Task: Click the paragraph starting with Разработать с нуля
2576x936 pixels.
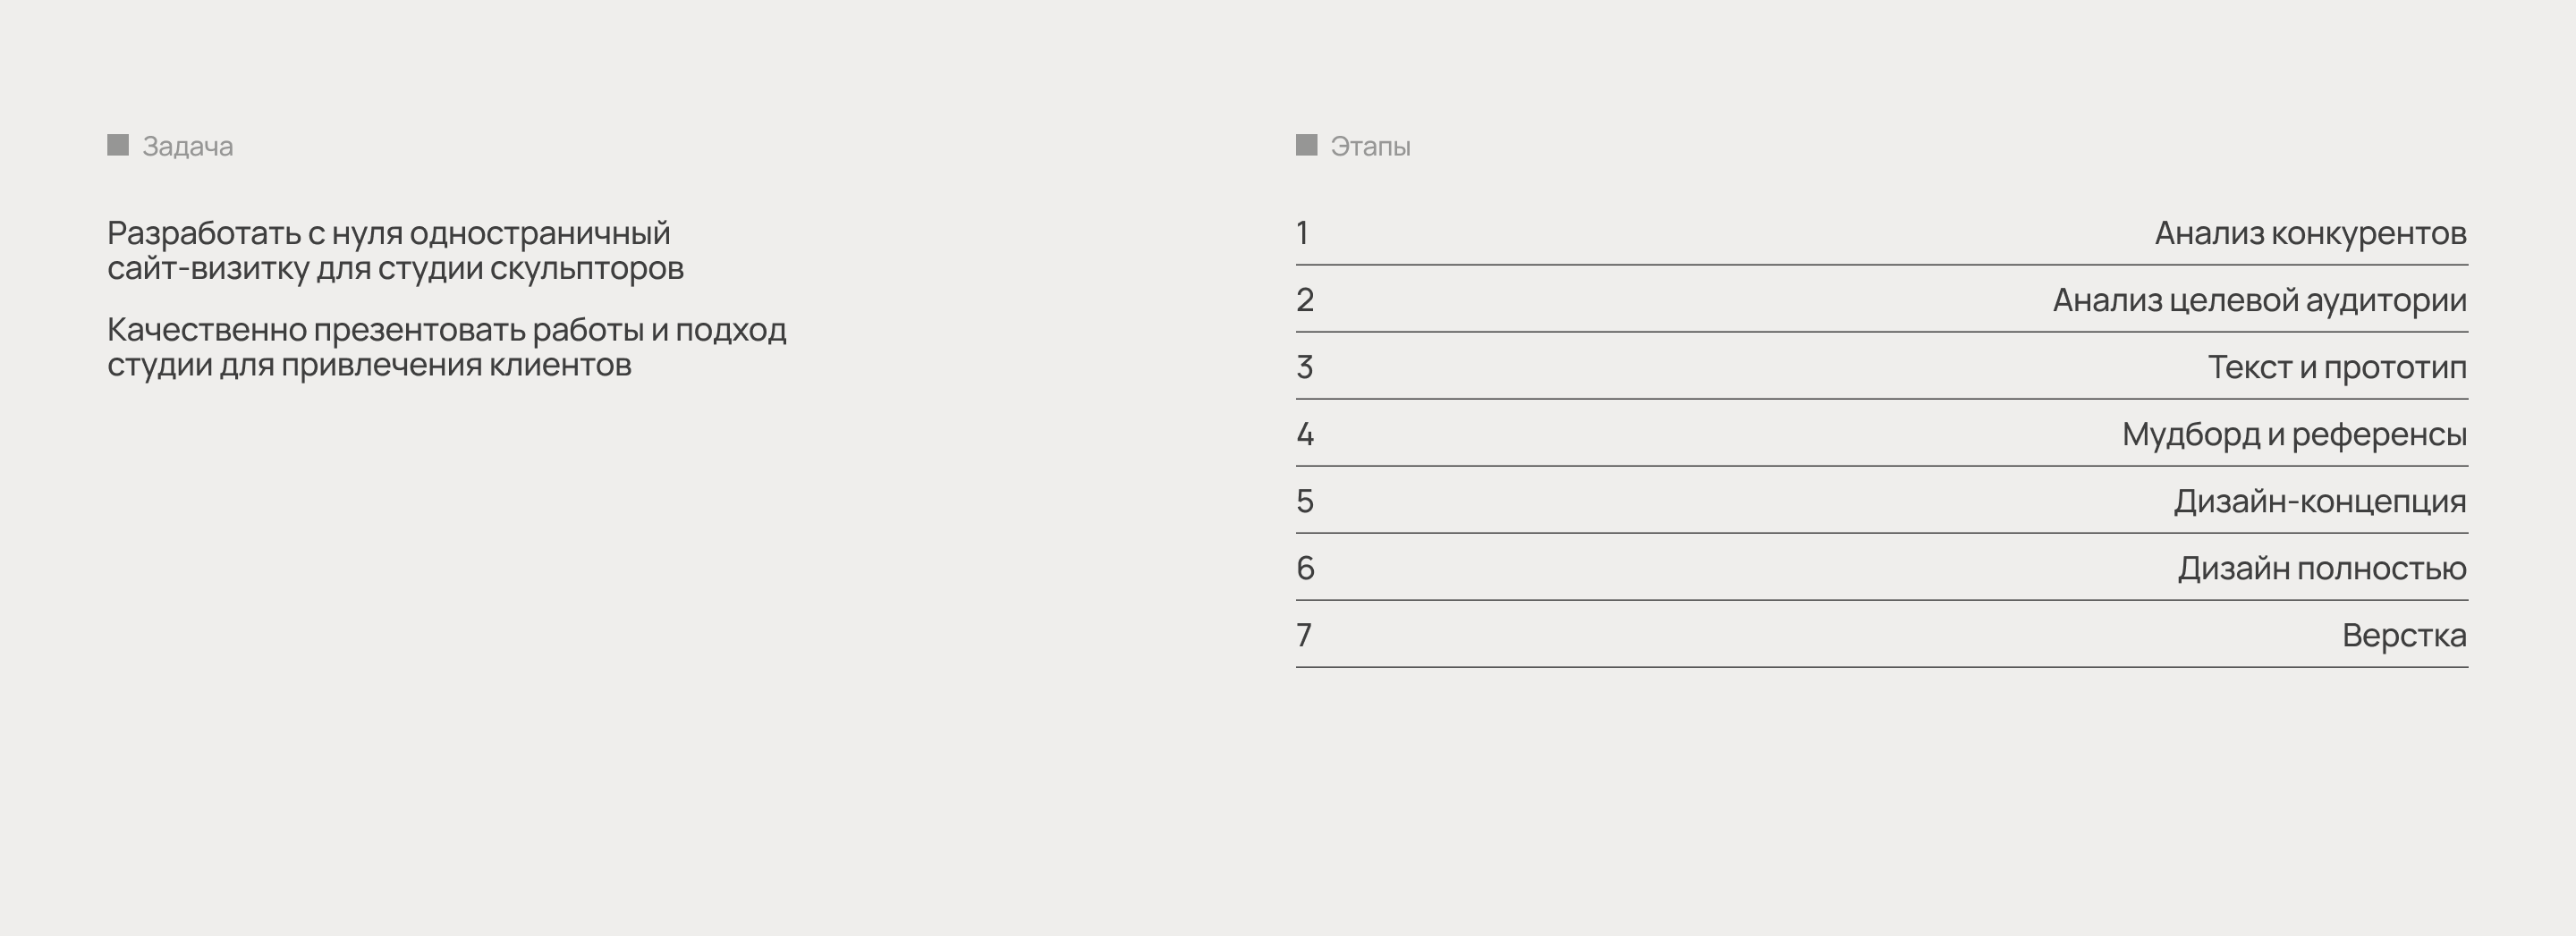Action: [395, 250]
